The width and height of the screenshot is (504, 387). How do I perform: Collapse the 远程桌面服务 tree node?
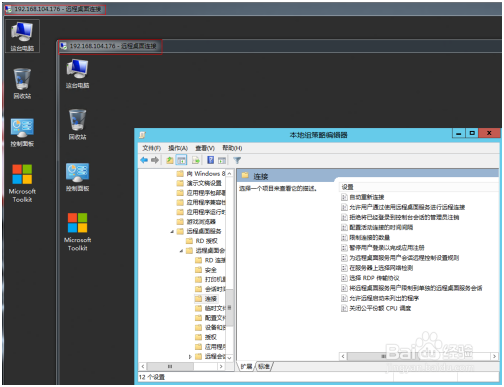[x=172, y=231]
